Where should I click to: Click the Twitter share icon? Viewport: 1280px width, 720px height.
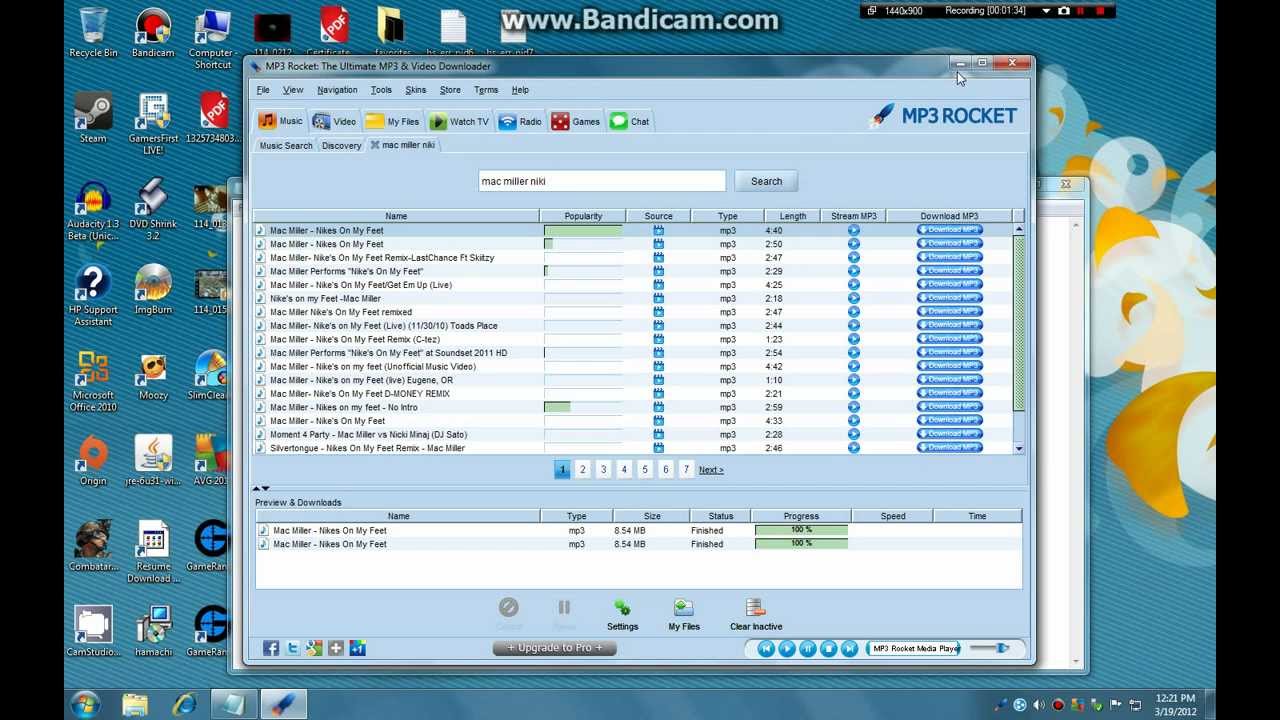pyautogui.click(x=292, y=648)
